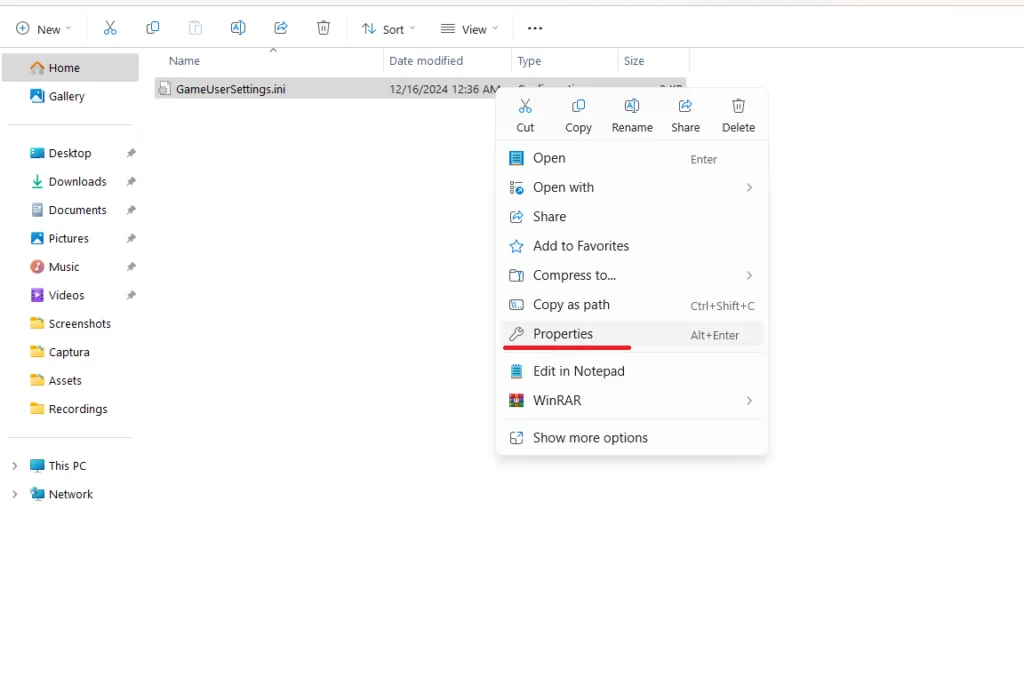The width and height of the screenshot is (1024, 676).
Task: Choose Copy in the context menu
Action: click(578, 116)
